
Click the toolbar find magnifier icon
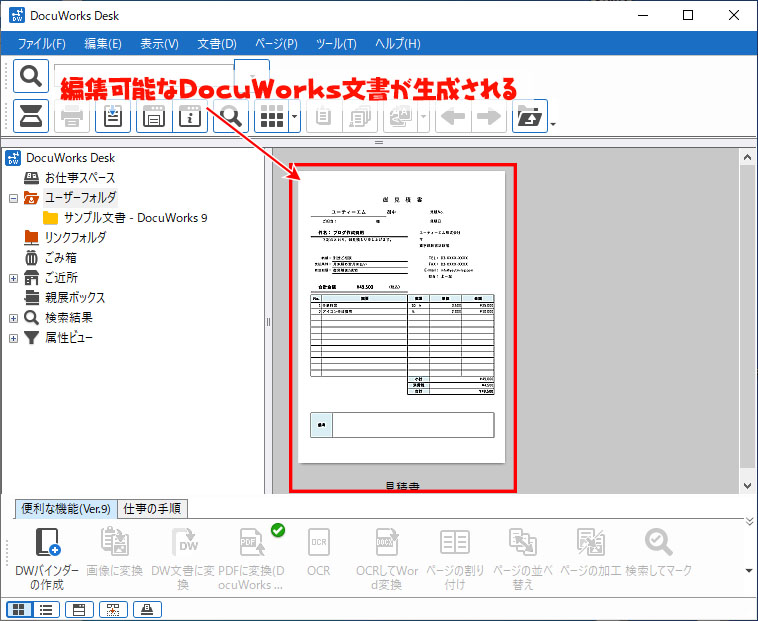pos(231,116)
